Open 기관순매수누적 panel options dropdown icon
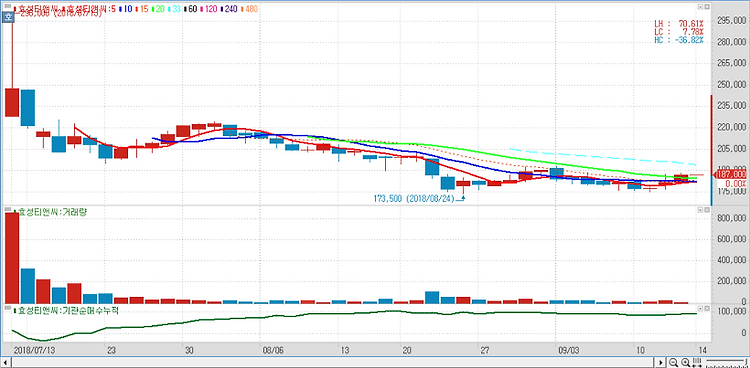 (700, 308)
